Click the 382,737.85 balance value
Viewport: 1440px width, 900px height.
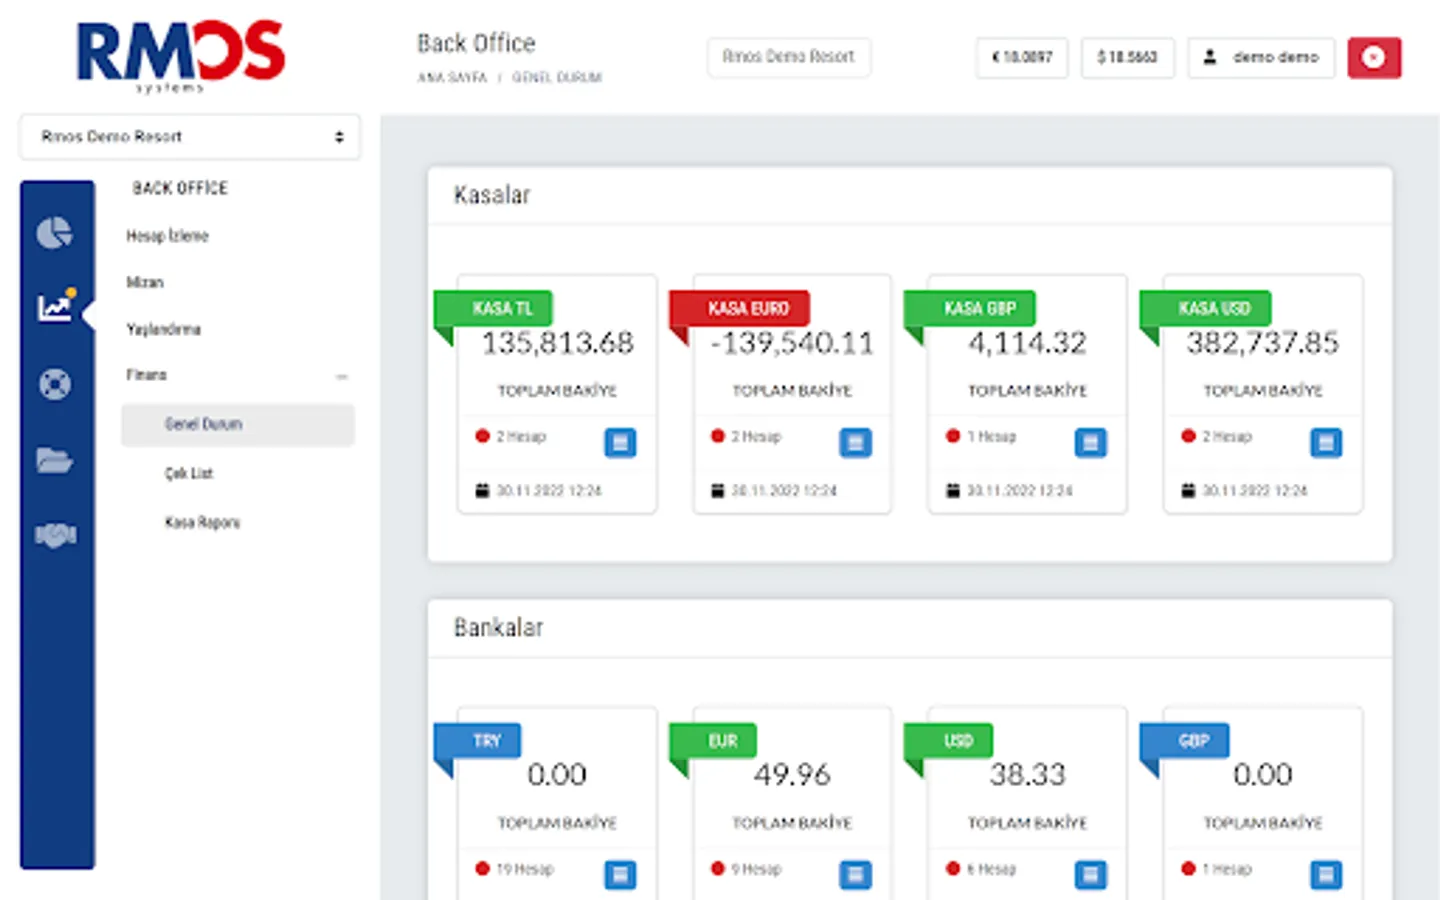(x=1262, y=343)
